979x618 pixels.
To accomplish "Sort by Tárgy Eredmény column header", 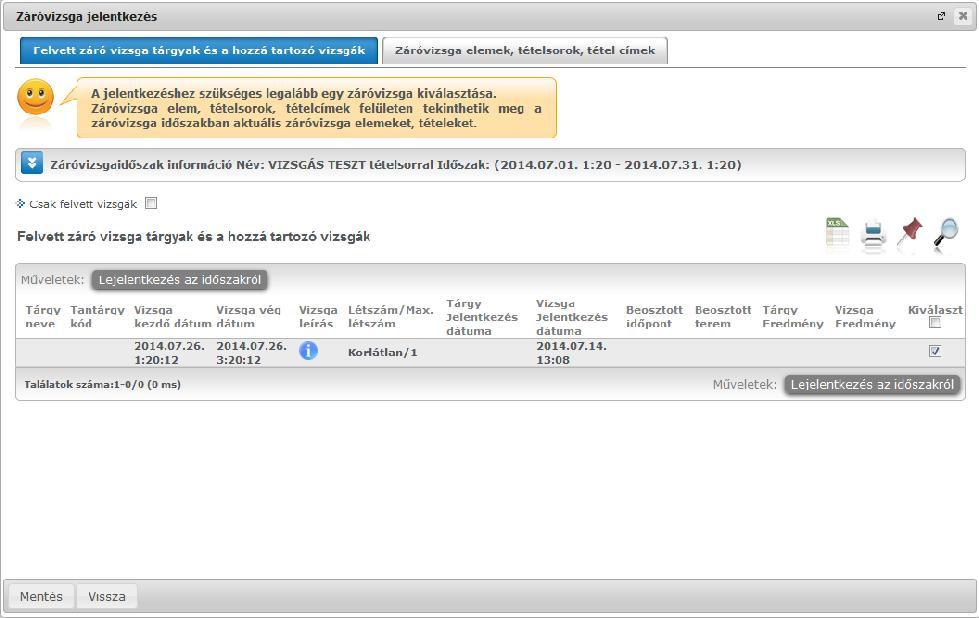I will (793, 316).
